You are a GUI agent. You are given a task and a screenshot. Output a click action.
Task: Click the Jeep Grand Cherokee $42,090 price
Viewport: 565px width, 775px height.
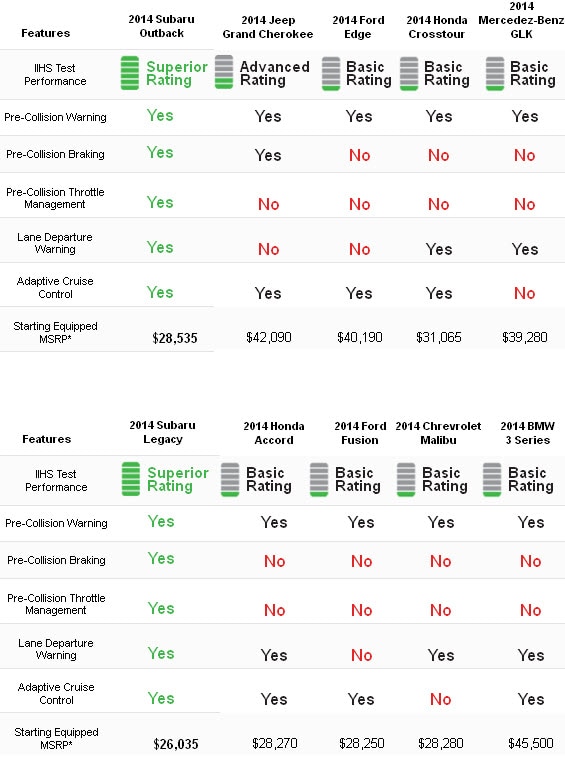tap(268, 338)
